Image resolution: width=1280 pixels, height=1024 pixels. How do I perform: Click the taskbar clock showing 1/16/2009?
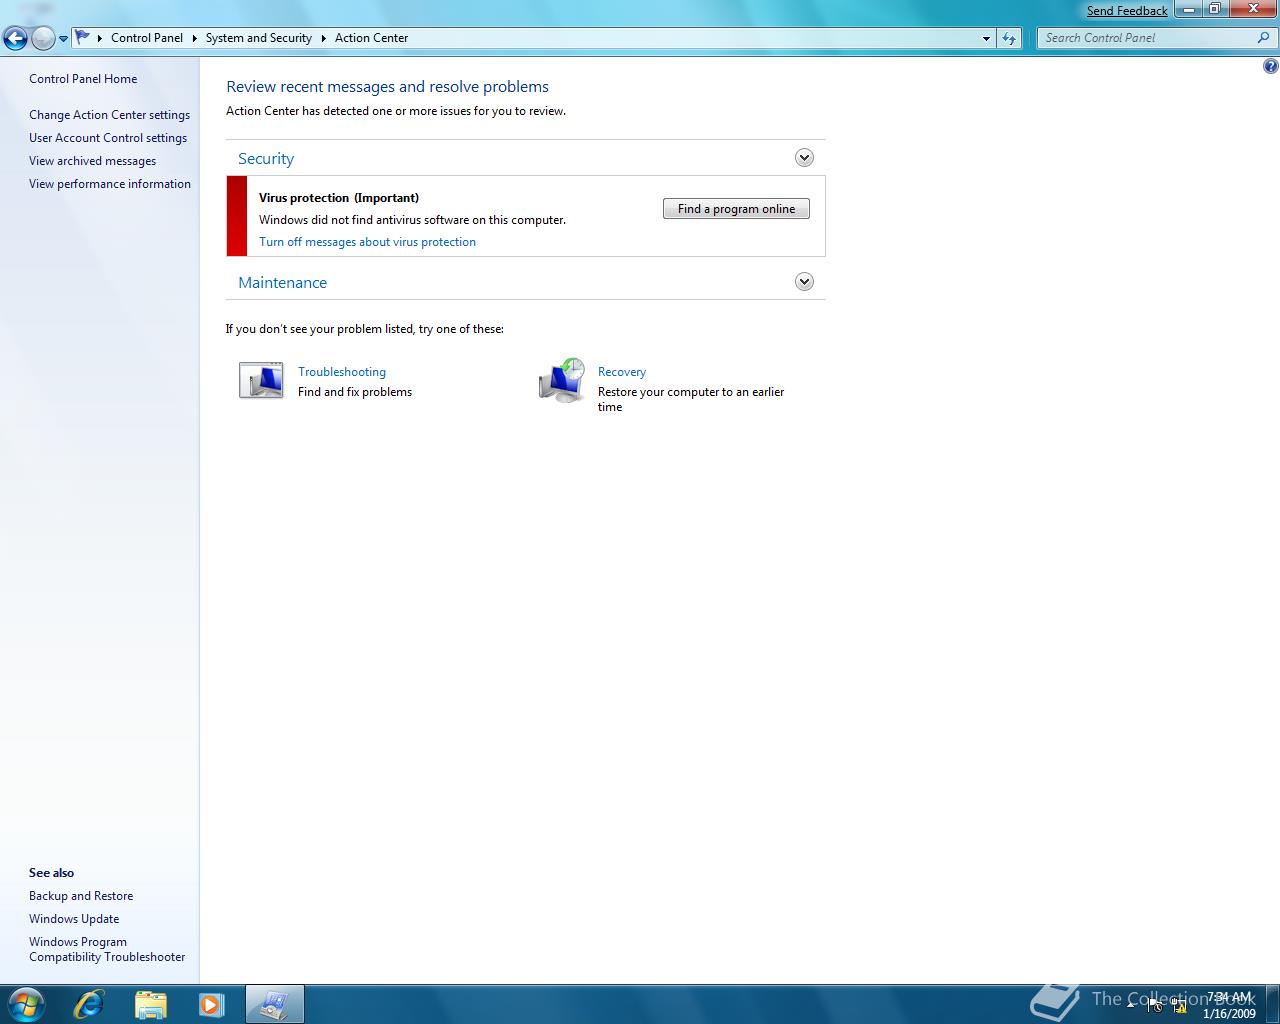coord(1229,1005)
